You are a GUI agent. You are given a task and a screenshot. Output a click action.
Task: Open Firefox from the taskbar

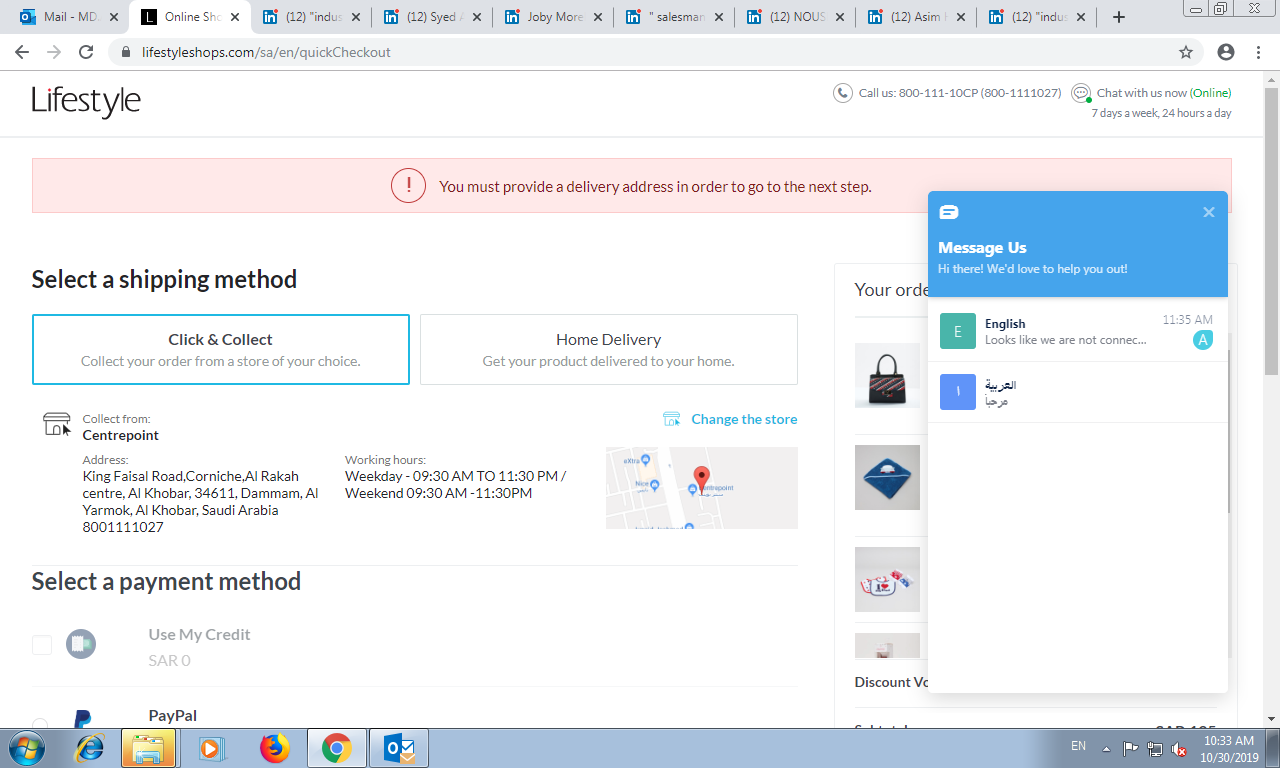(274, 748)
